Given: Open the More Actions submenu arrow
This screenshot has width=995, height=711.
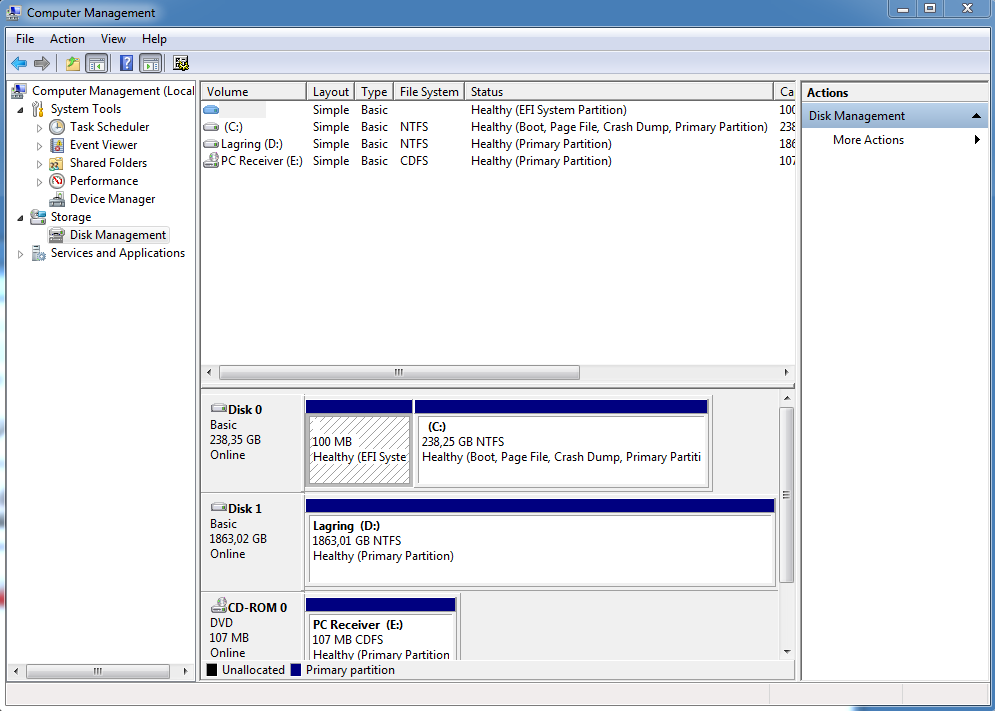Looking at the screenshot, I should (x=977, y=140).
